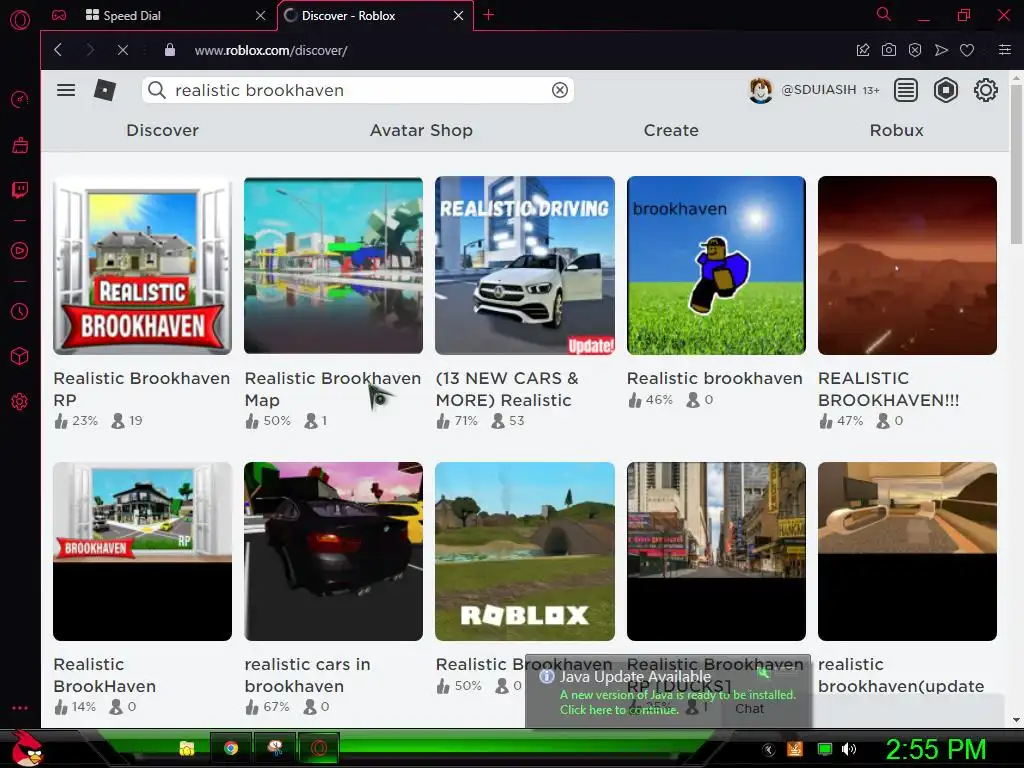Screen dimensions: 1024x768
Task: Click the address bar URL
Action: click(271, 50)
